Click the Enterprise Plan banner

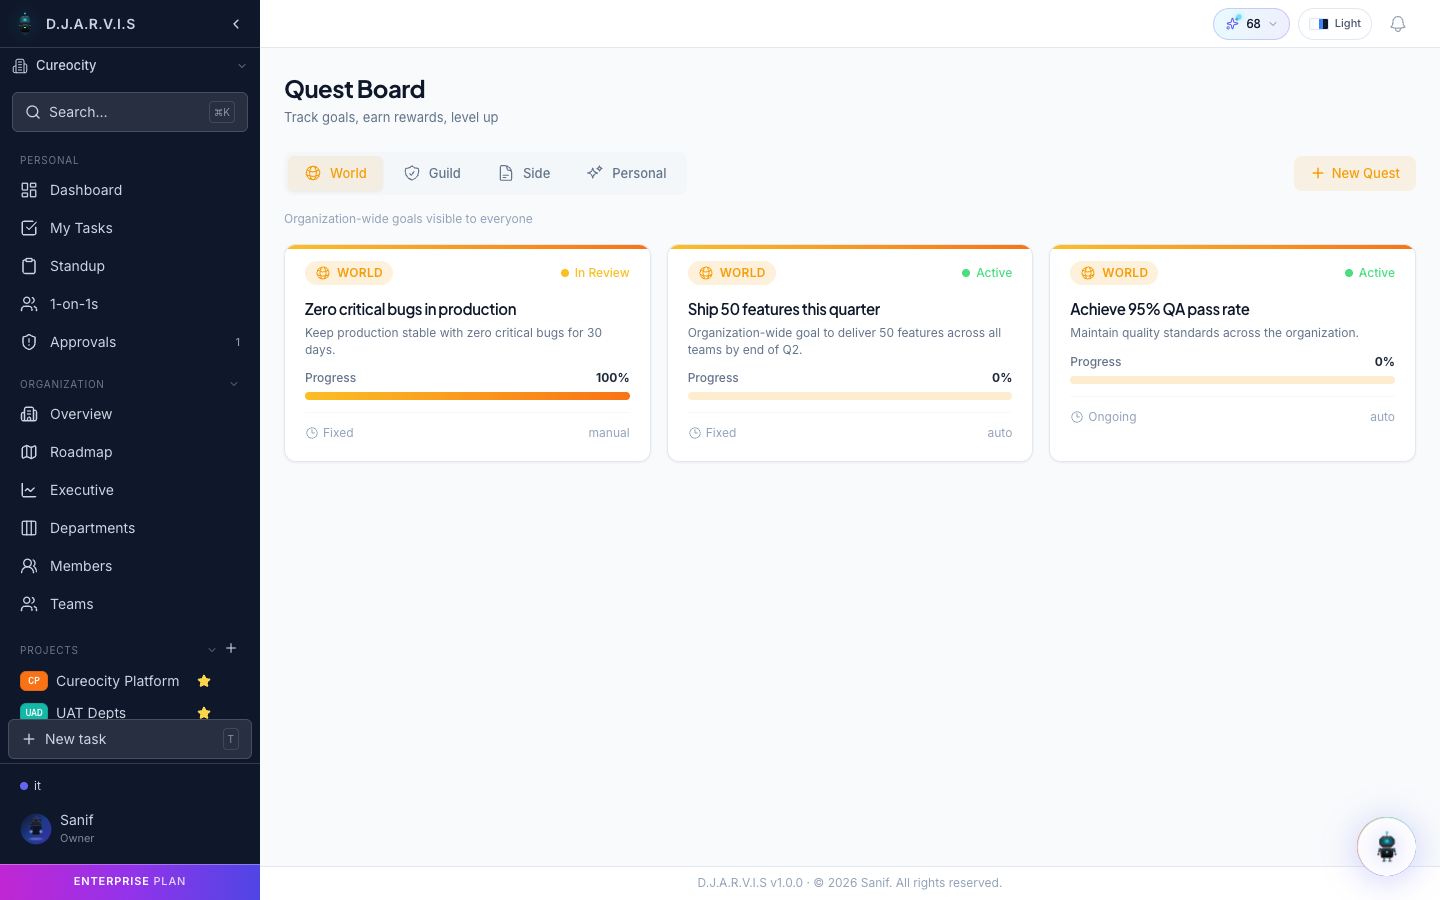[x=130, y=882]
